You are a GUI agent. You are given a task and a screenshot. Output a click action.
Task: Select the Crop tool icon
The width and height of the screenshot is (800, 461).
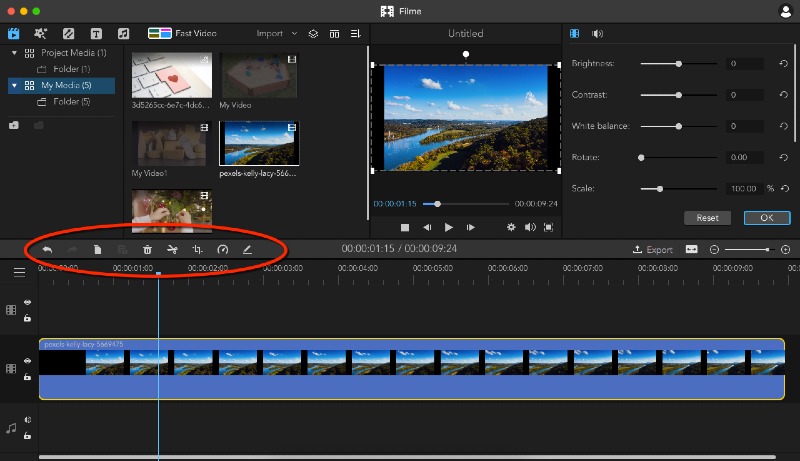[x=197, y=249]
